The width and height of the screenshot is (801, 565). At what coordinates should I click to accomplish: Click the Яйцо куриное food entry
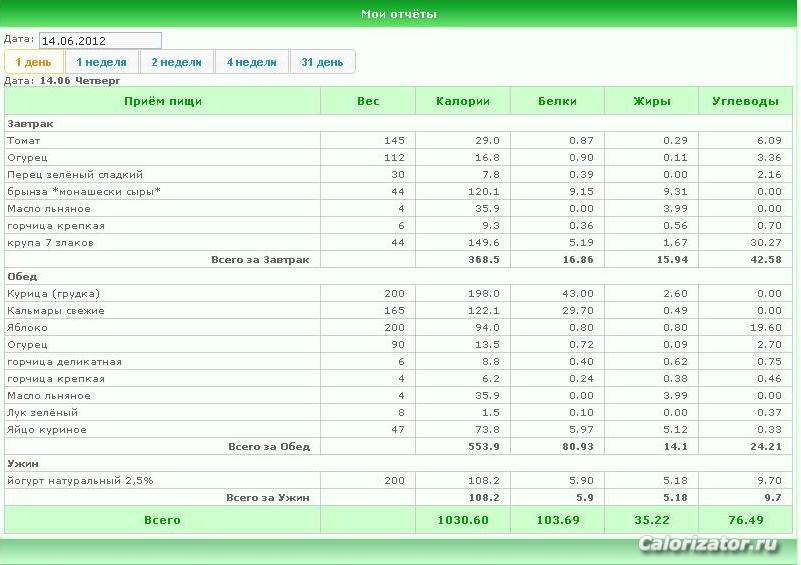click(x=47, y=430)
